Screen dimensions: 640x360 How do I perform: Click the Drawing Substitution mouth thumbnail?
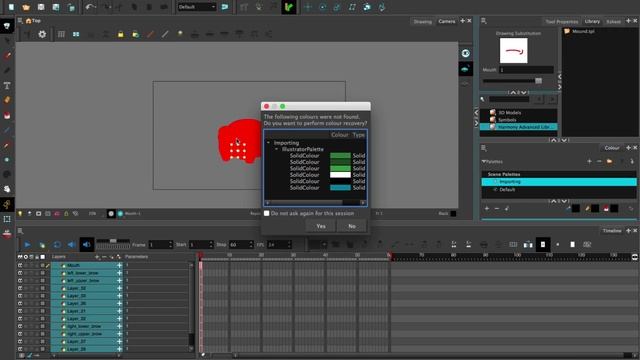tap(513, 51)
